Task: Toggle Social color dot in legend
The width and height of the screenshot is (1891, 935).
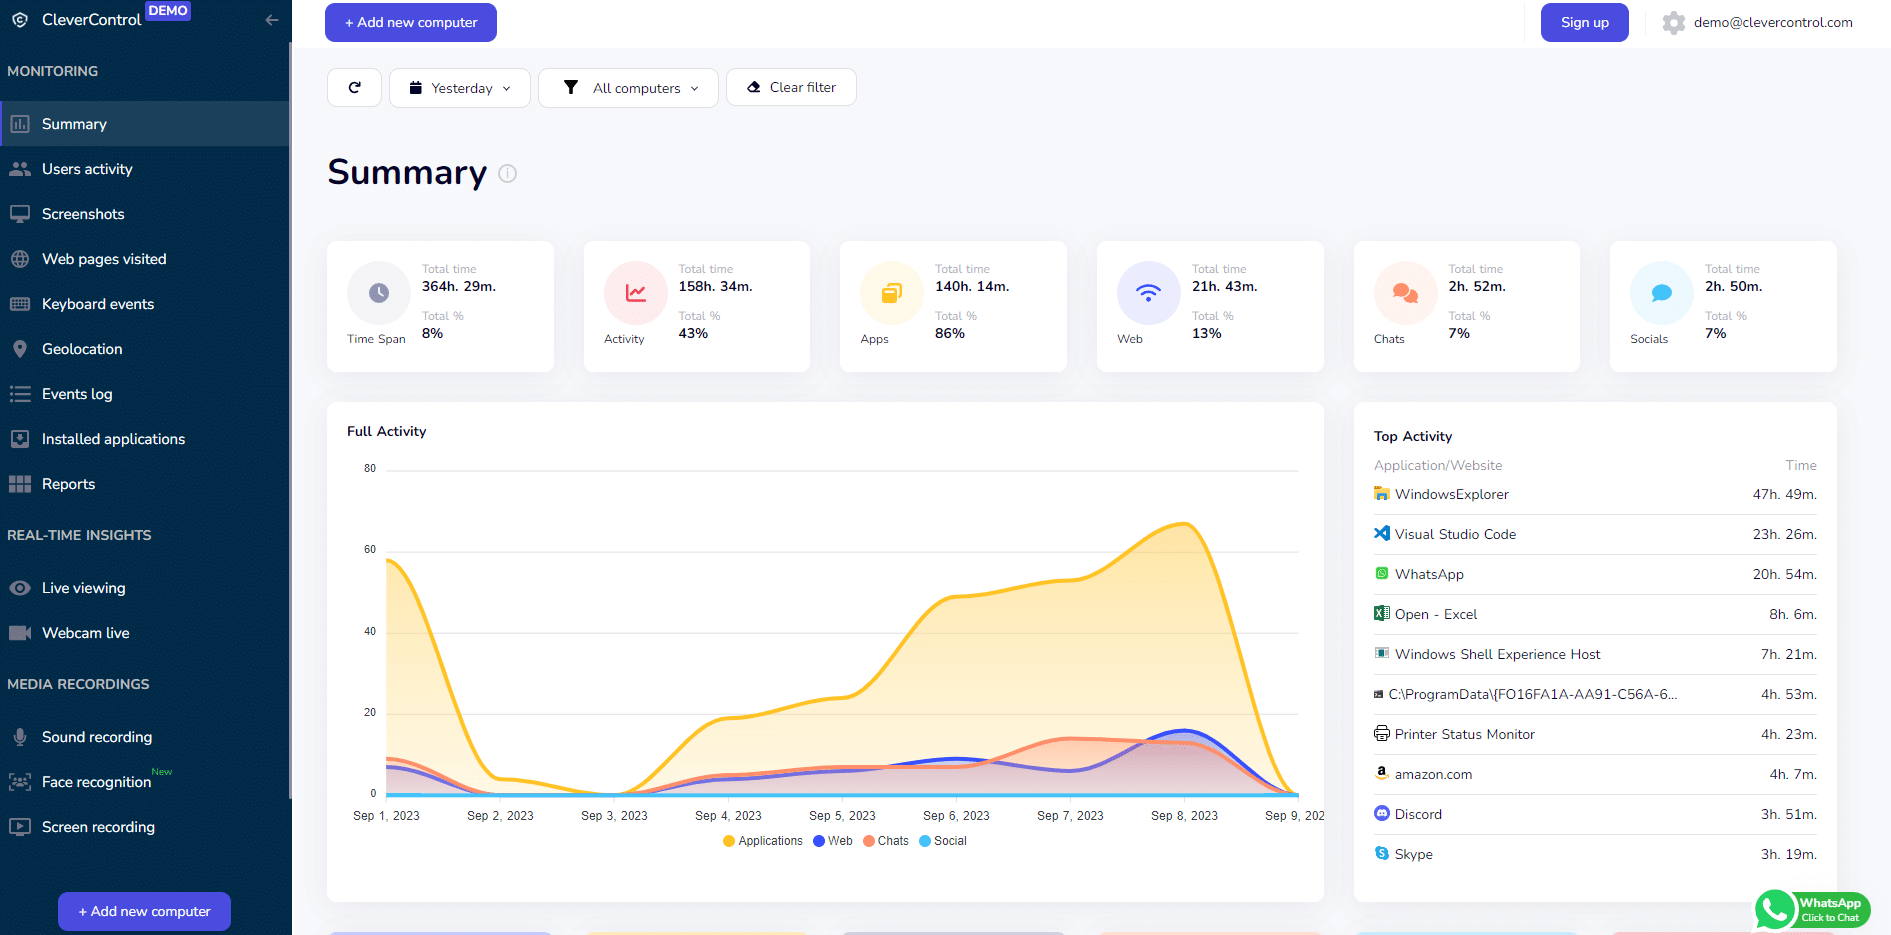Action: pos(925,841)
